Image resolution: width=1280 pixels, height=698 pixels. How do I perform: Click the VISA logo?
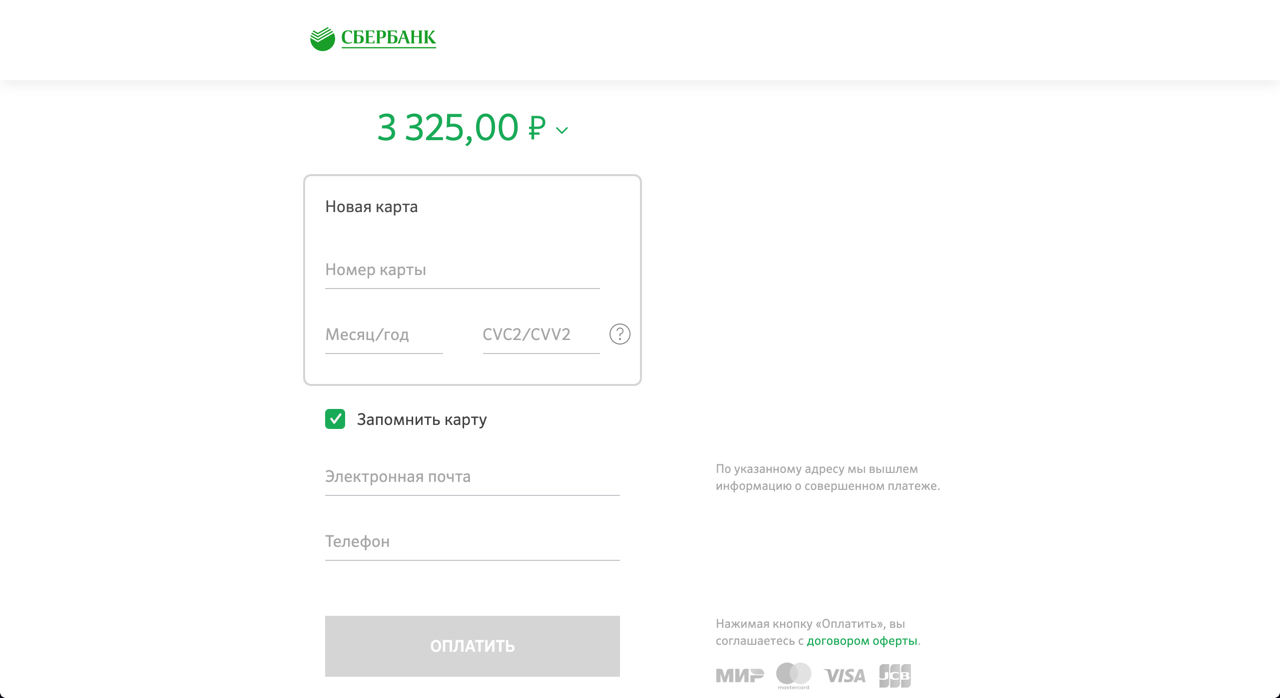(x=845, y=676)
